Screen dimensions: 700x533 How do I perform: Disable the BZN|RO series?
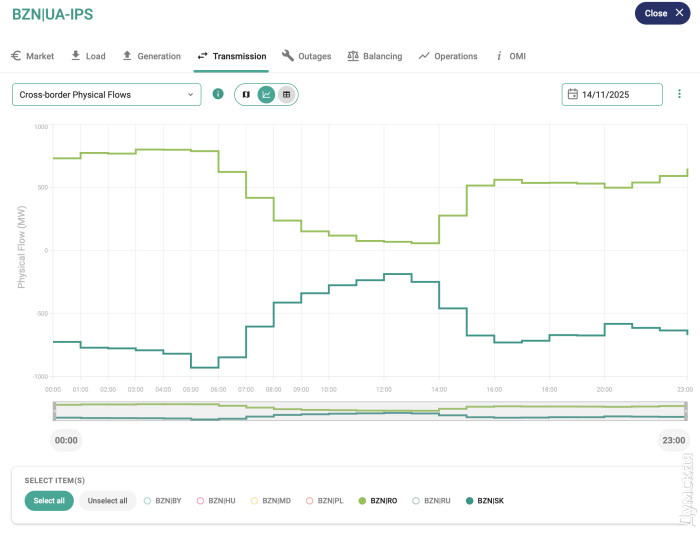[378, 500]
